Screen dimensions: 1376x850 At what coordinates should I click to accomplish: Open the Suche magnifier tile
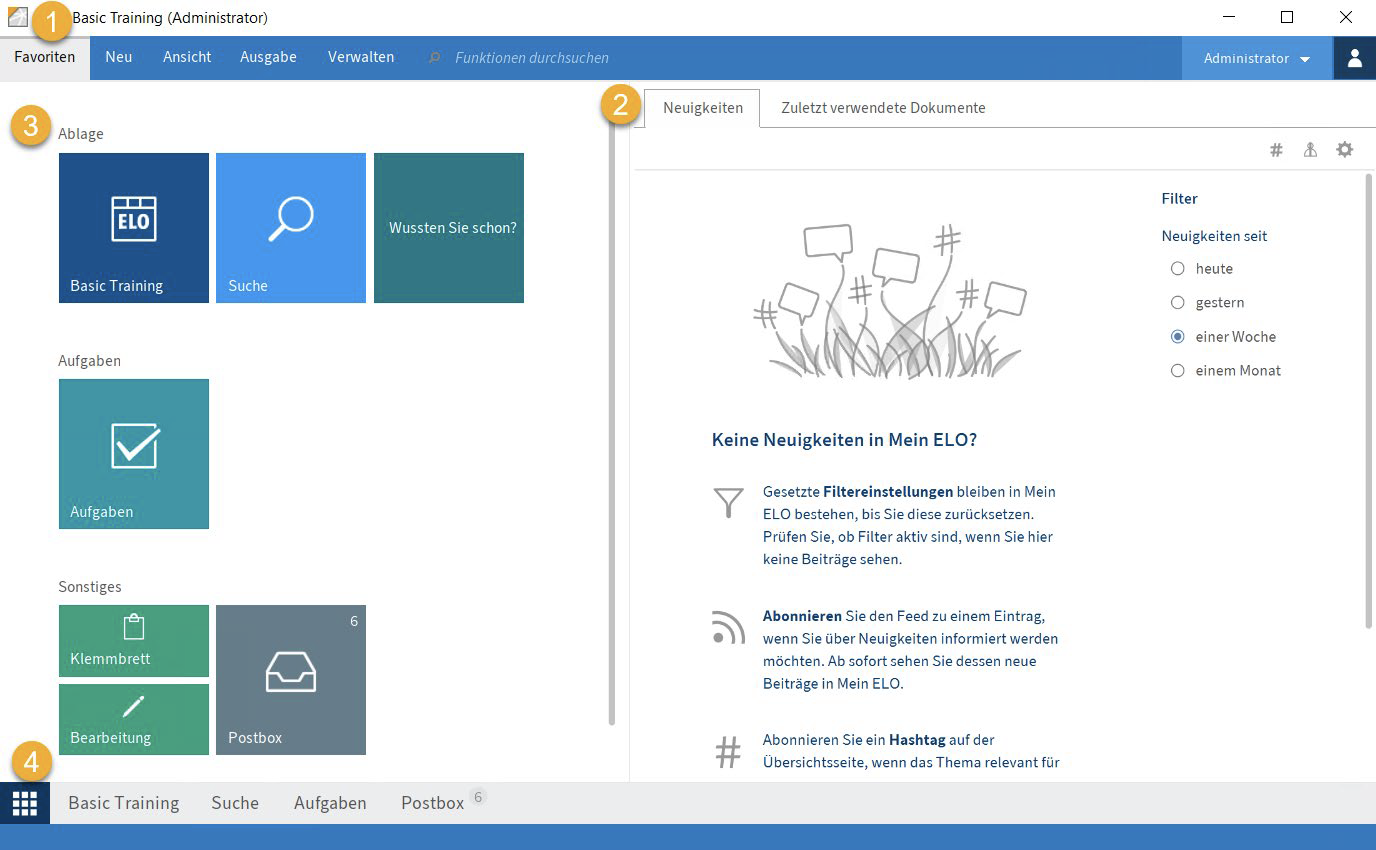290,228
